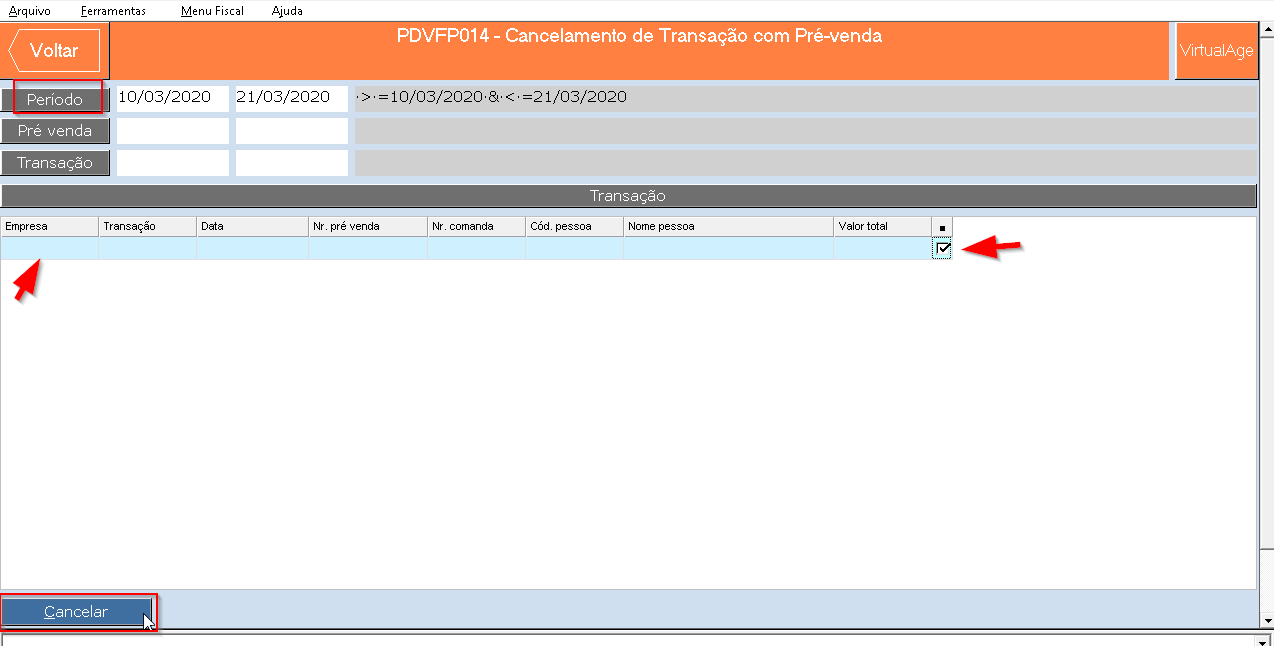Edit the start date field 10/03/2020
The image size is (1274, 646).
(x=173, y=98)
